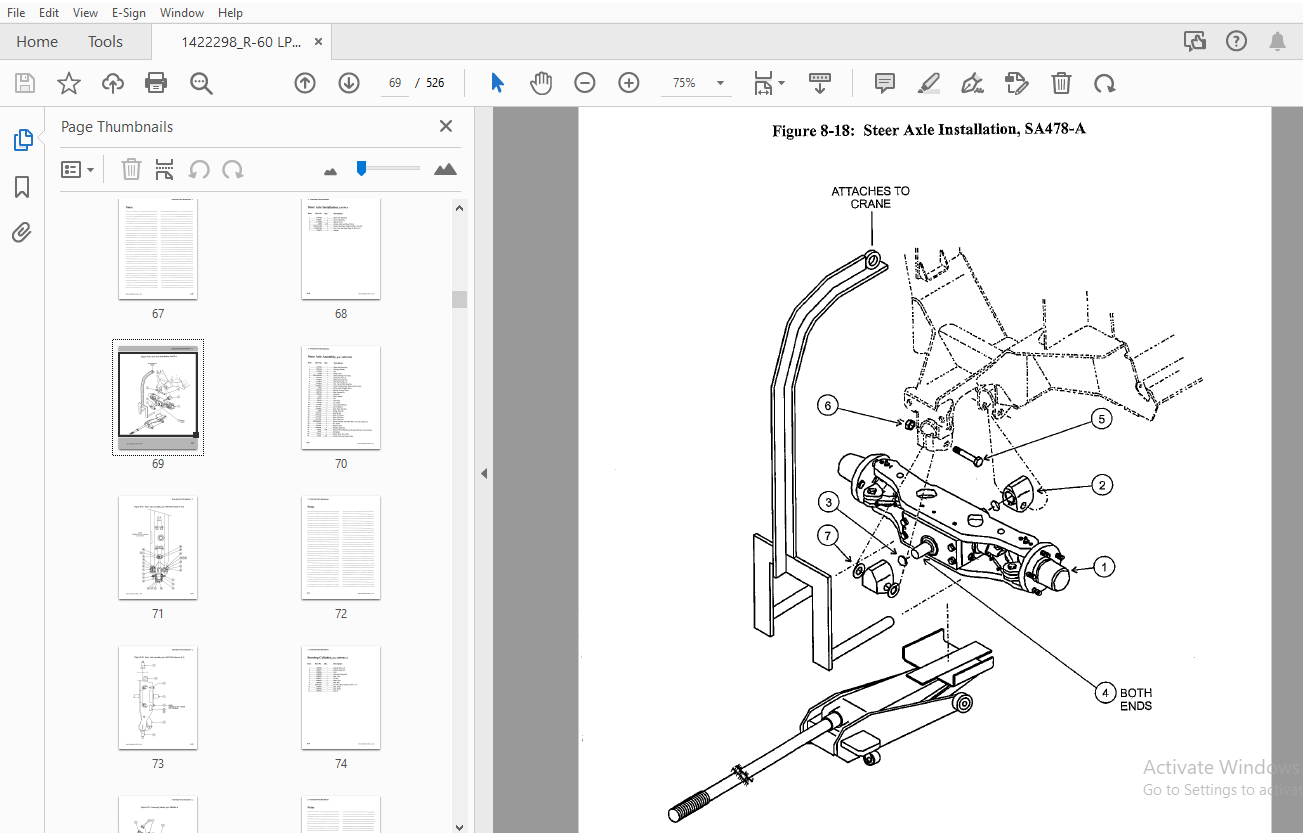Insert pages icon in thumbnails panel
Screen dimensions: 1303x833
tap(165, 169)
